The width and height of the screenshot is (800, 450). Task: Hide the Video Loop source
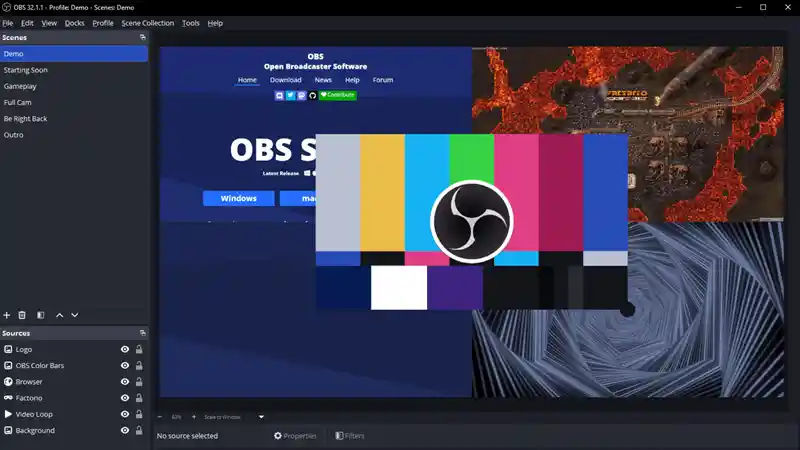pyautogui.click(x=124, y=414)
